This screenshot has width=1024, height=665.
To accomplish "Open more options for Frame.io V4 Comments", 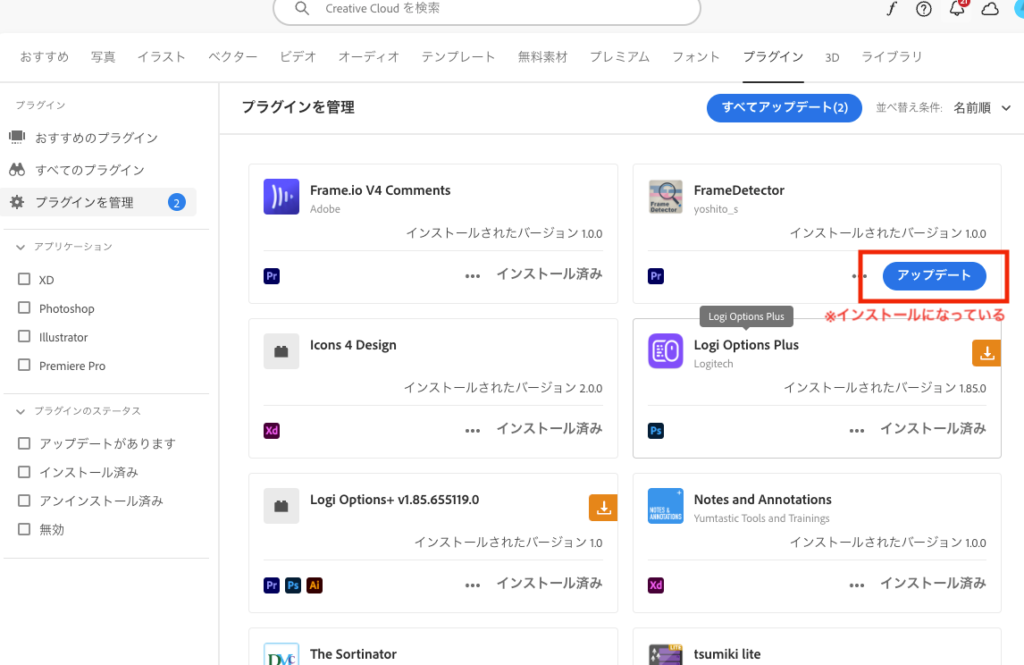I will 473,276.
